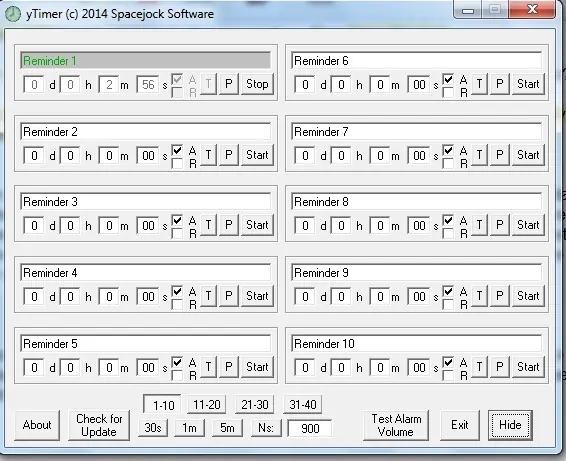This screenshot has width=566, height=461.
Task: Click the Reminder 10 name field
Action: (417, 344)
